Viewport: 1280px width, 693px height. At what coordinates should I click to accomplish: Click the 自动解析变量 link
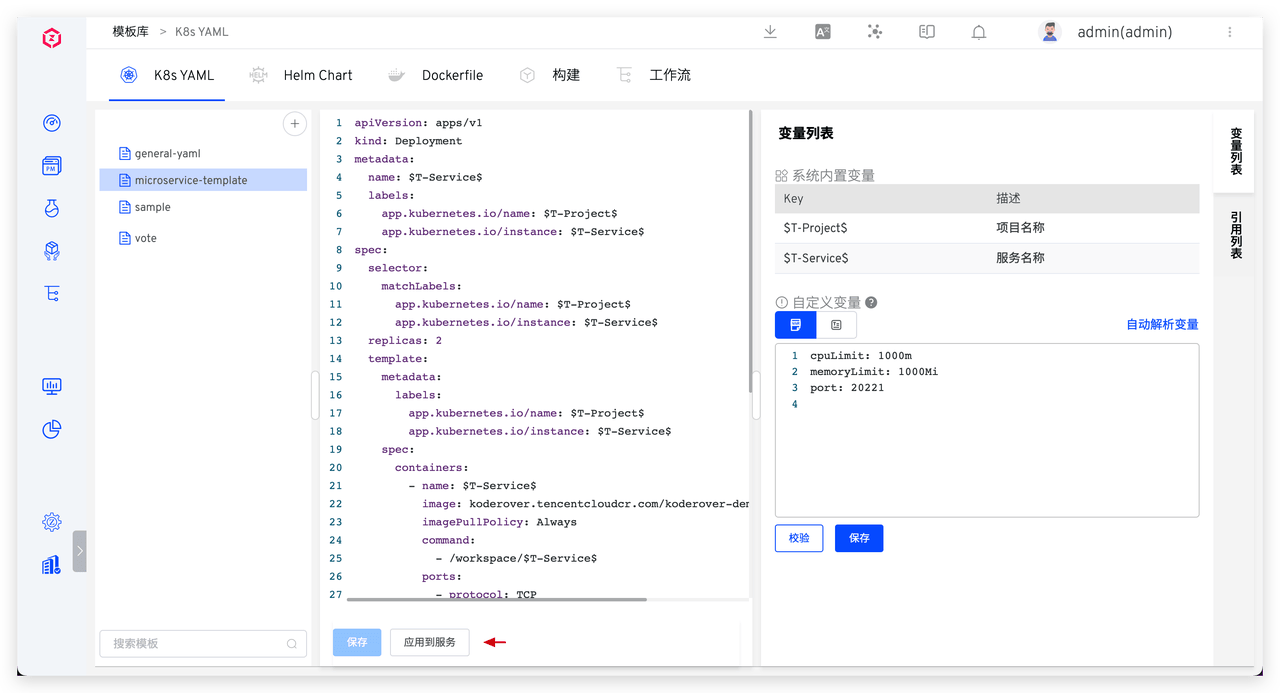(1162, 325)
